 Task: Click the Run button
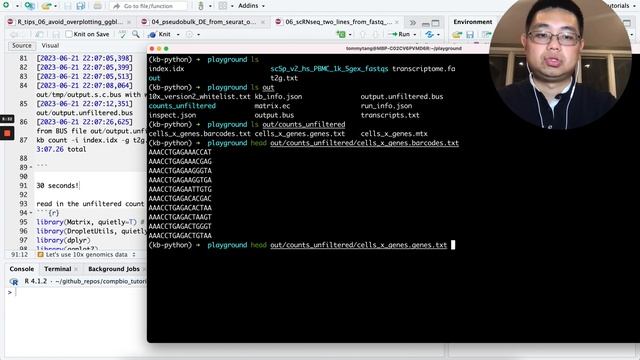[x=399, y=34]
